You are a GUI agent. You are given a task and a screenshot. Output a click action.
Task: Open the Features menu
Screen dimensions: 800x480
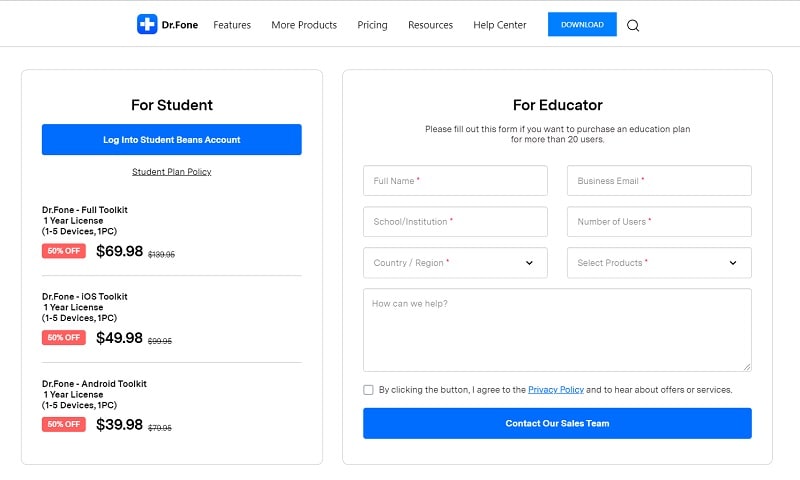(x=232, y=25)
